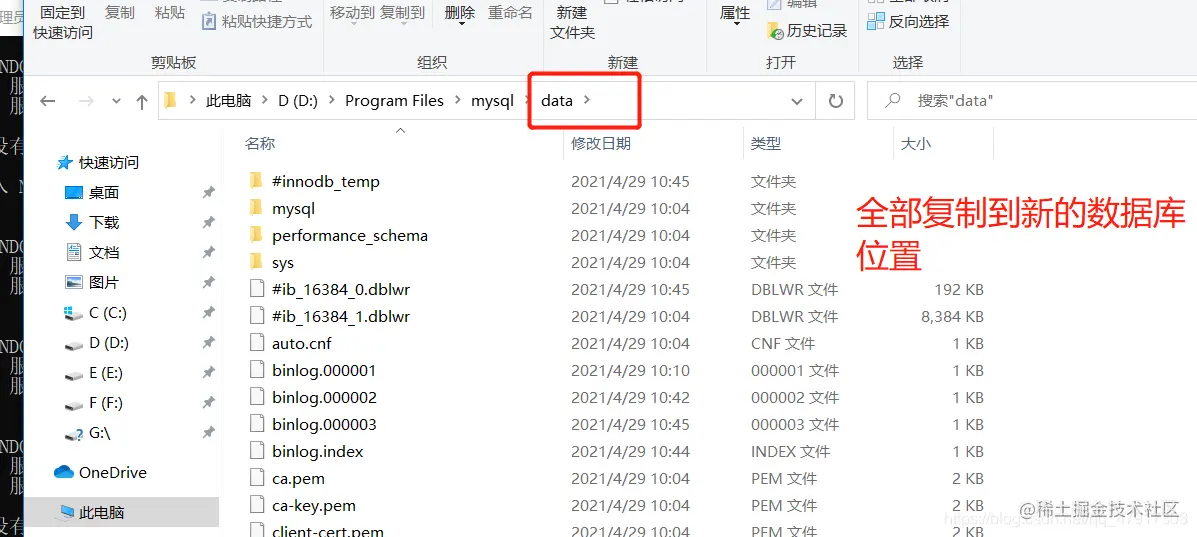Navigate up one folder level
Viewport: 1197px width, 537px height.
point(141,101)
